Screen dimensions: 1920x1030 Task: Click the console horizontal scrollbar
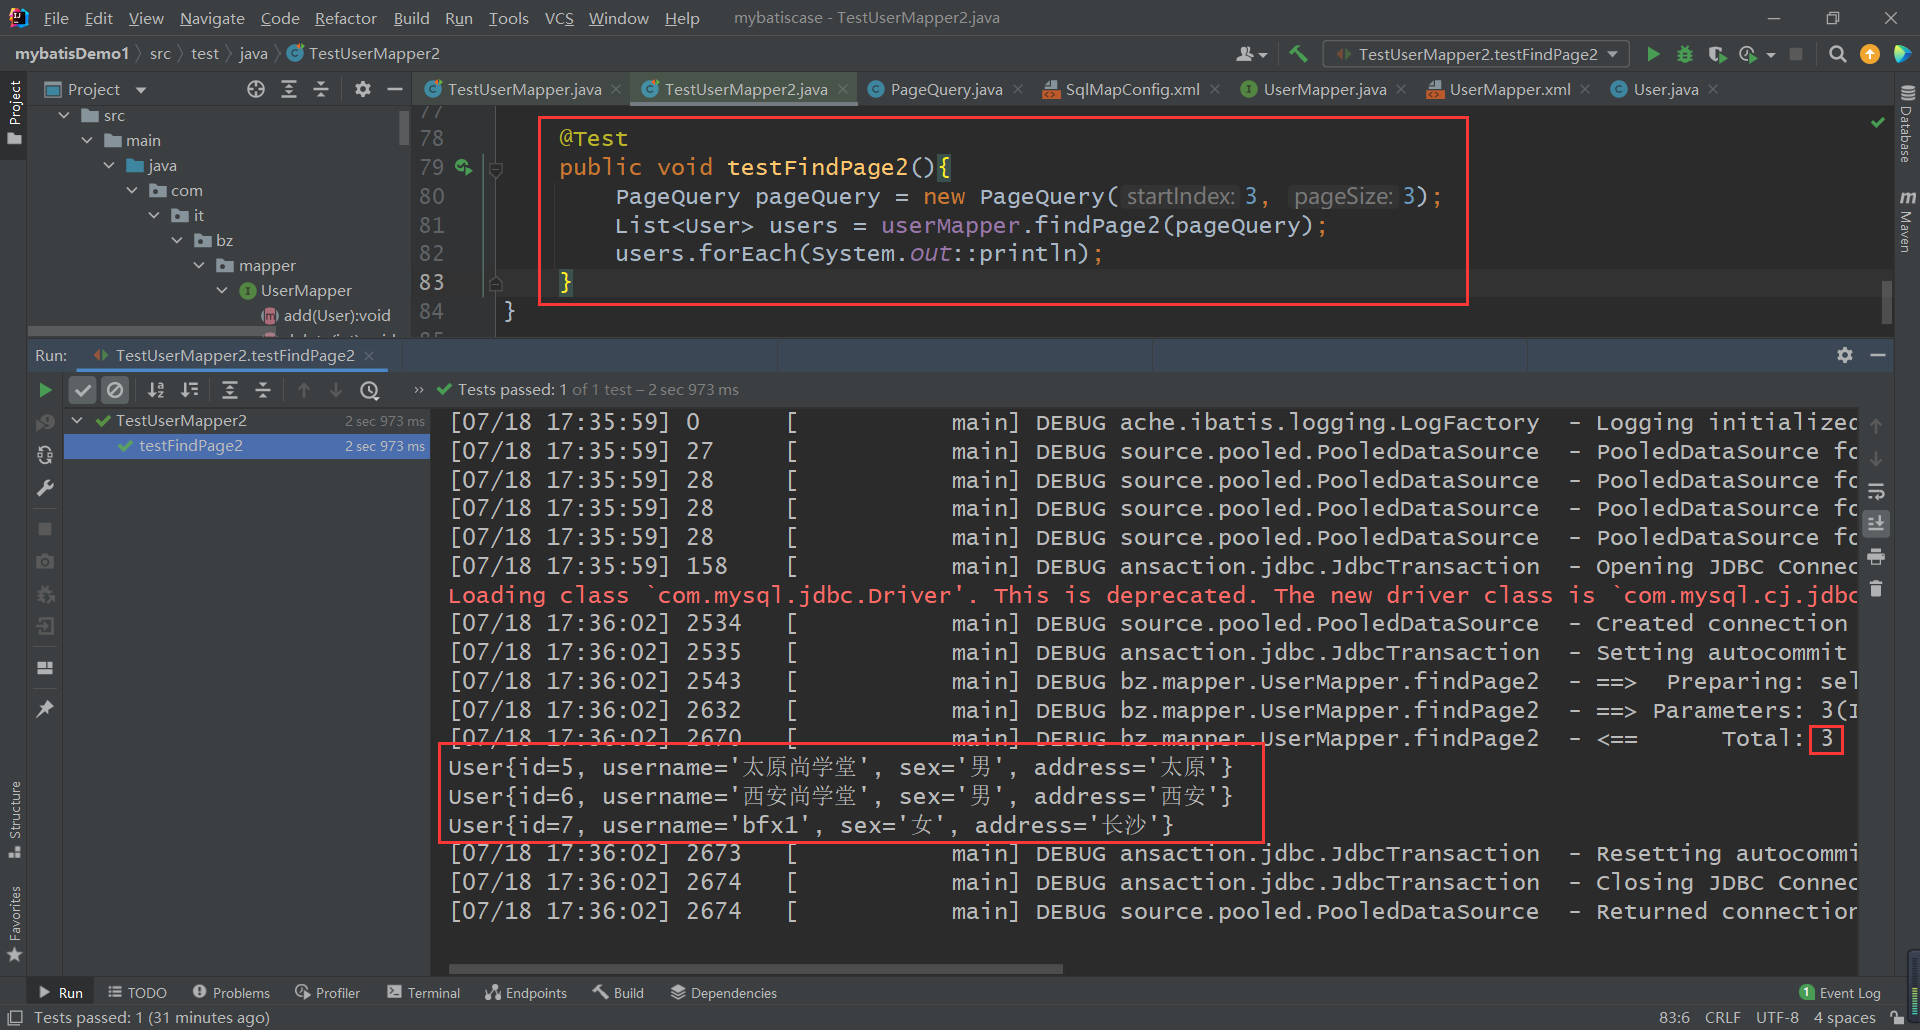click(756, 968)
